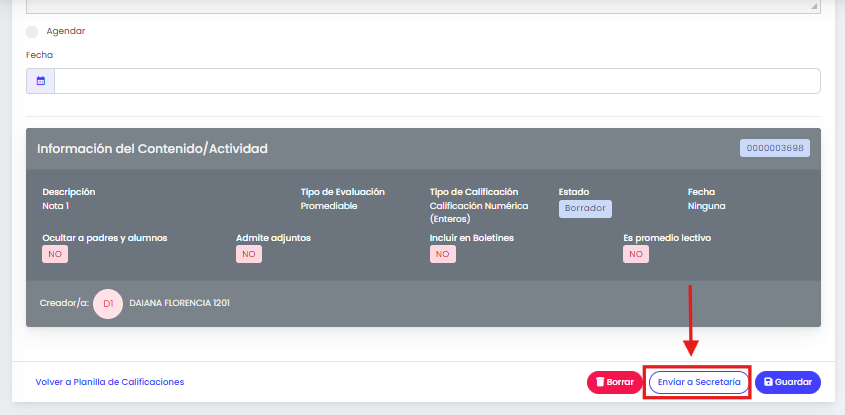Click the NO badge under Incluir en Boletines
The width and height of the screenshot is (845, 415).
(x=442, y=254)
